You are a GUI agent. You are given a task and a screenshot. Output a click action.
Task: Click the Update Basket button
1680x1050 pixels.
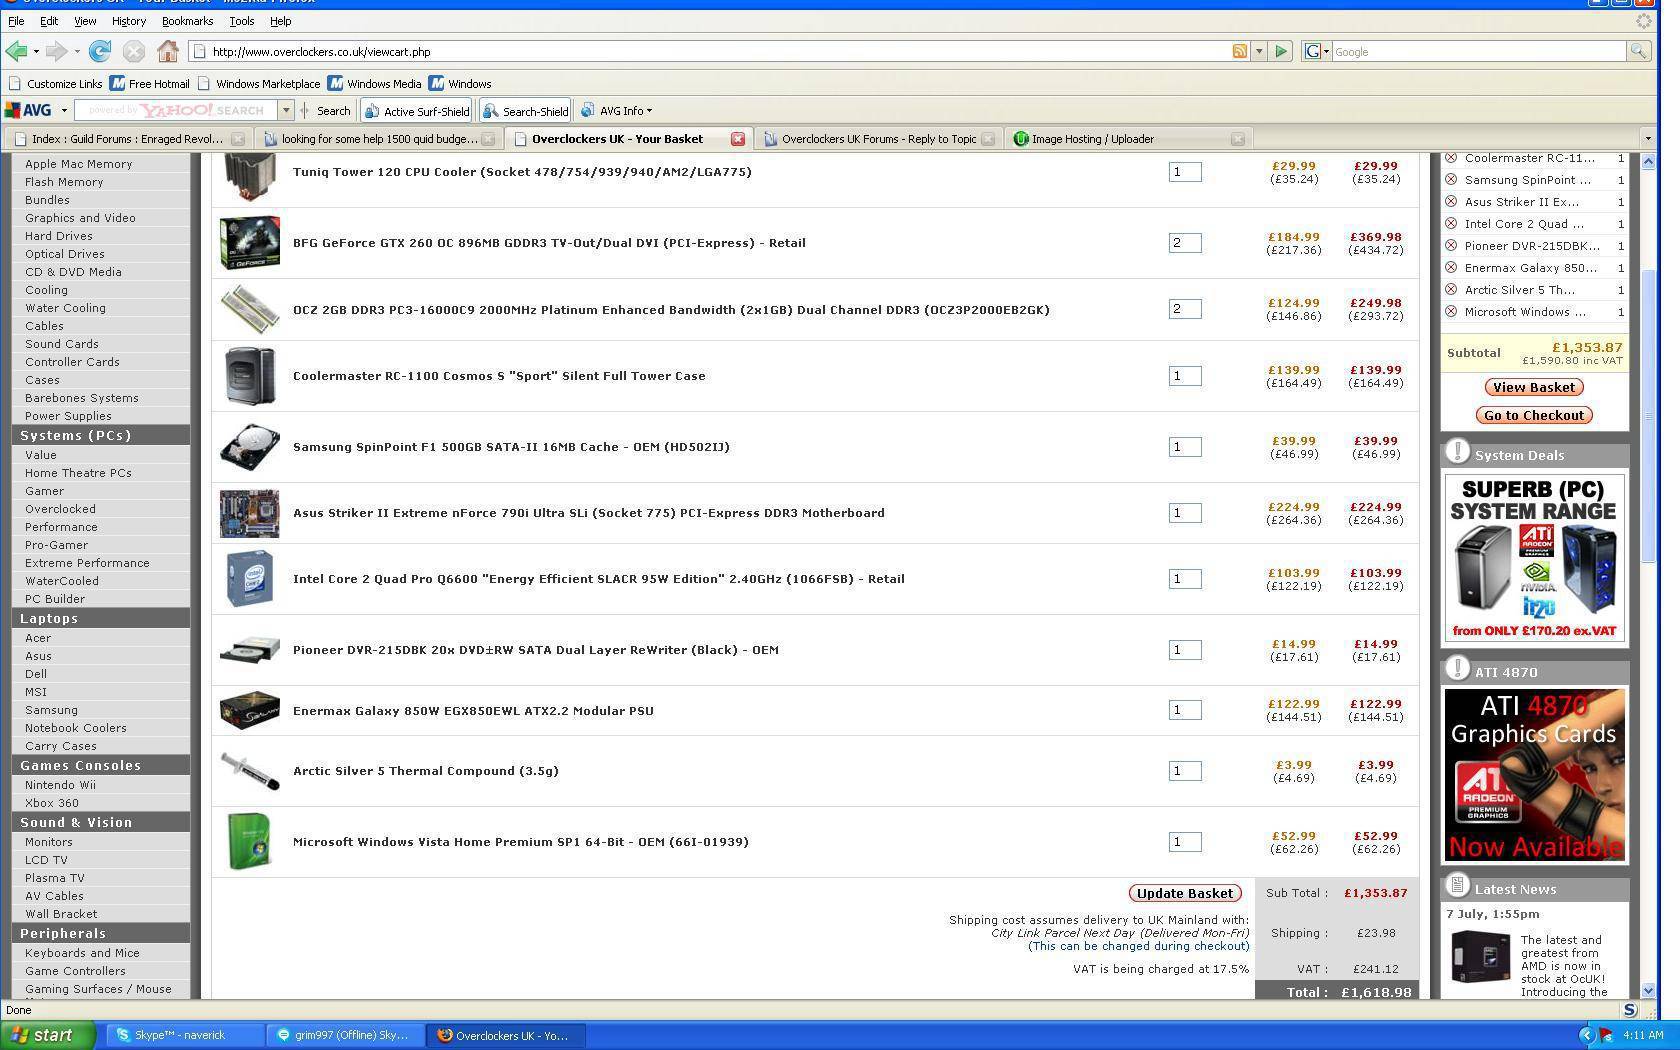[x=1184, y=893]
